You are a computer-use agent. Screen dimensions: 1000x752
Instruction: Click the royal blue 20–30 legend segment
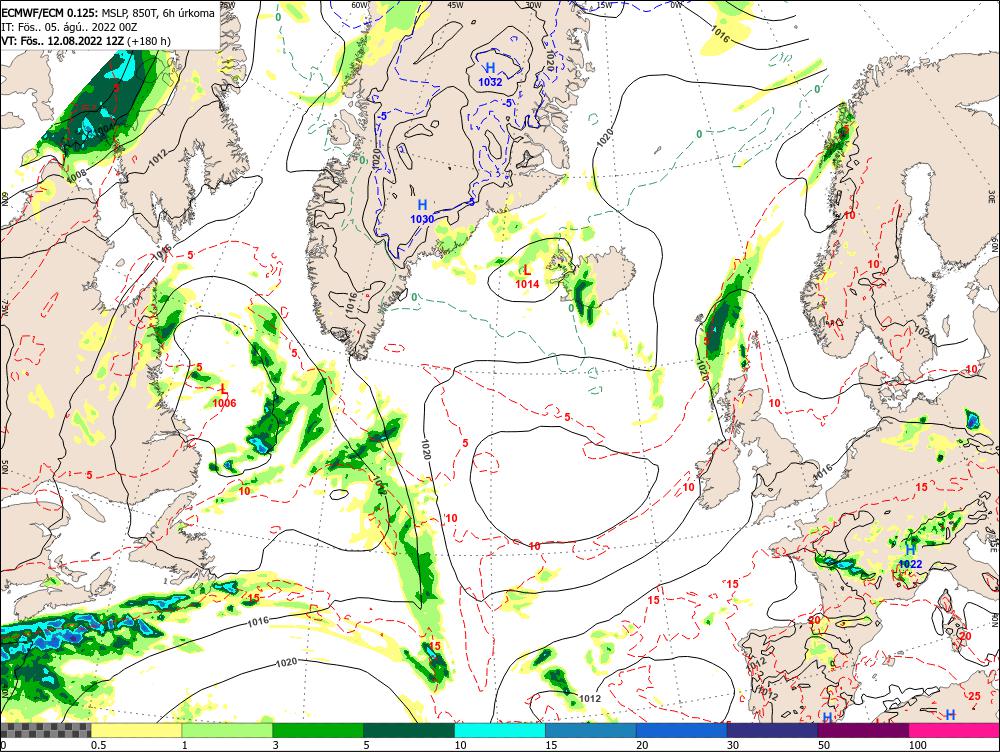(682, 730)
